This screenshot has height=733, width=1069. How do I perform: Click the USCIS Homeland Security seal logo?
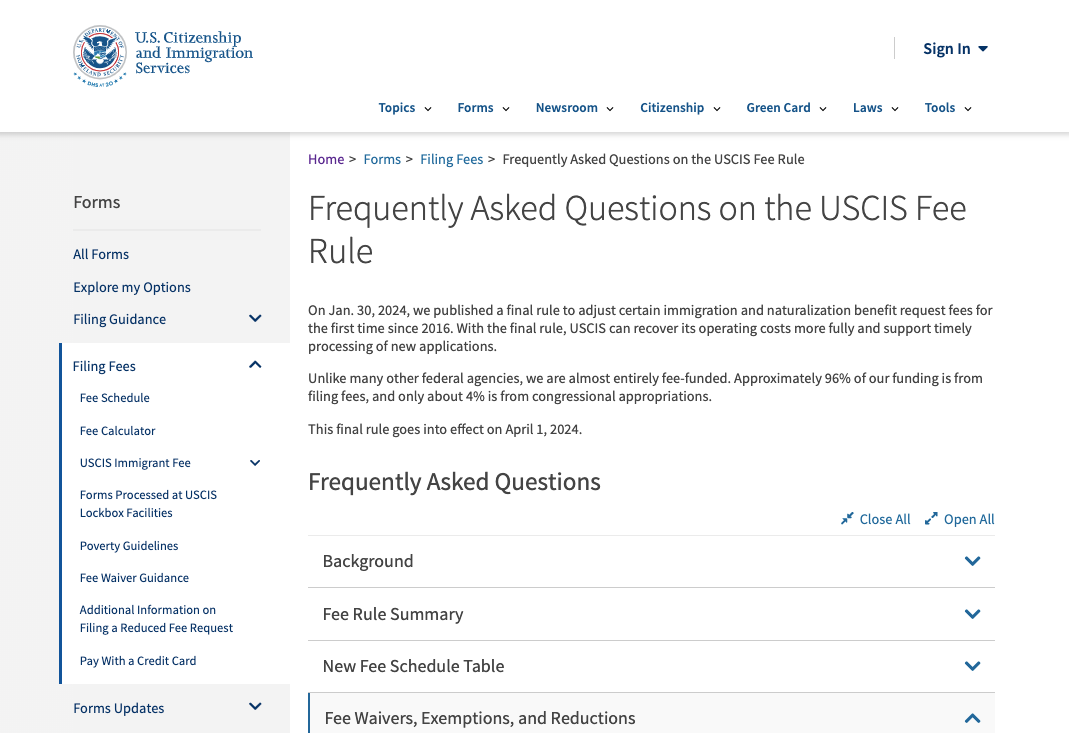(x=100, y=56)
